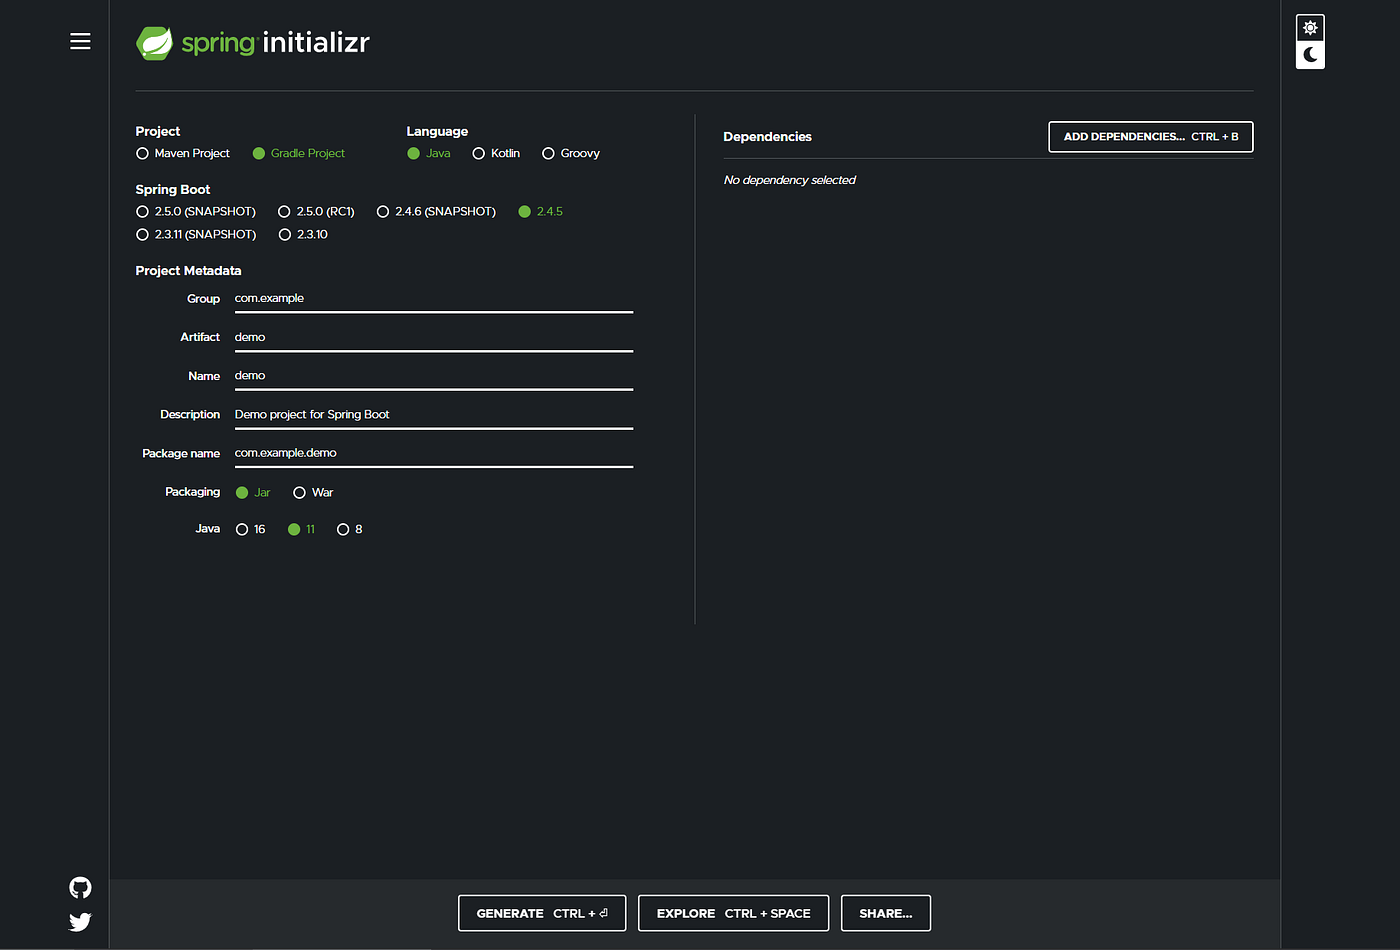This screenshot has height=950, width=1400.
Task: Open the Explore project preview
Action: pos(733,912)
